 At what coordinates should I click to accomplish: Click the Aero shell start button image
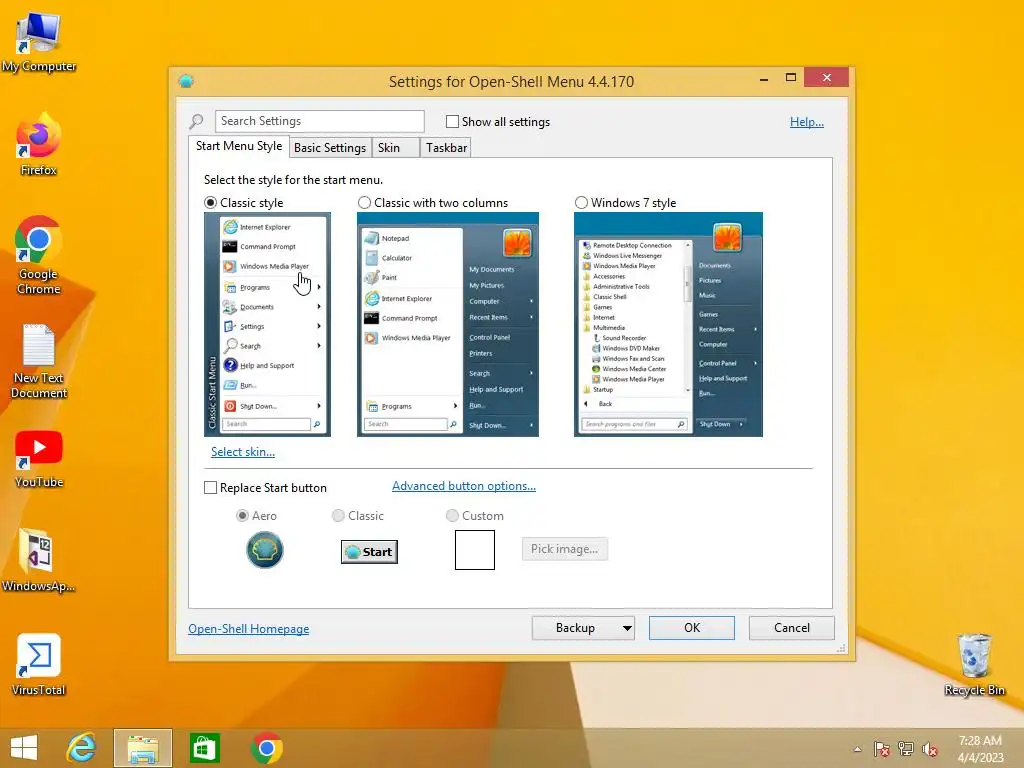[264, 550]
